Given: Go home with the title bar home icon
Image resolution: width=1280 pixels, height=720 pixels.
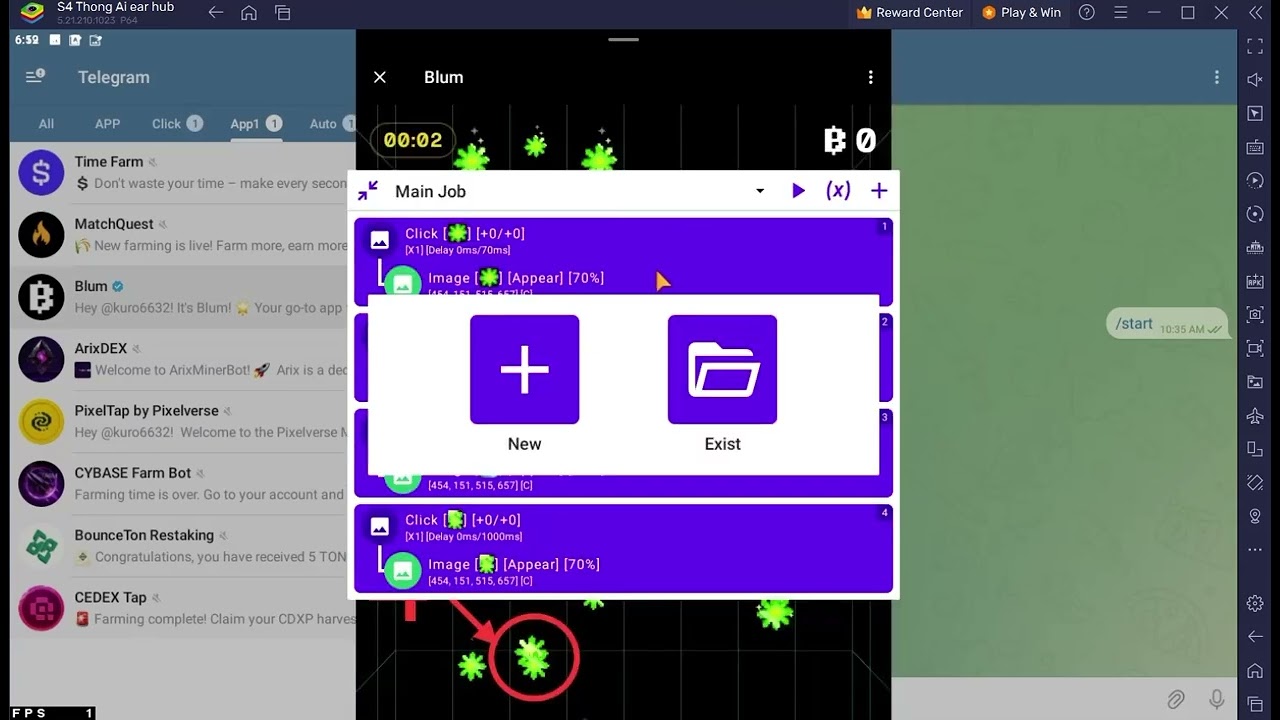Looking at the screenshot, I should pyautogui.click(x=249, y=13).
